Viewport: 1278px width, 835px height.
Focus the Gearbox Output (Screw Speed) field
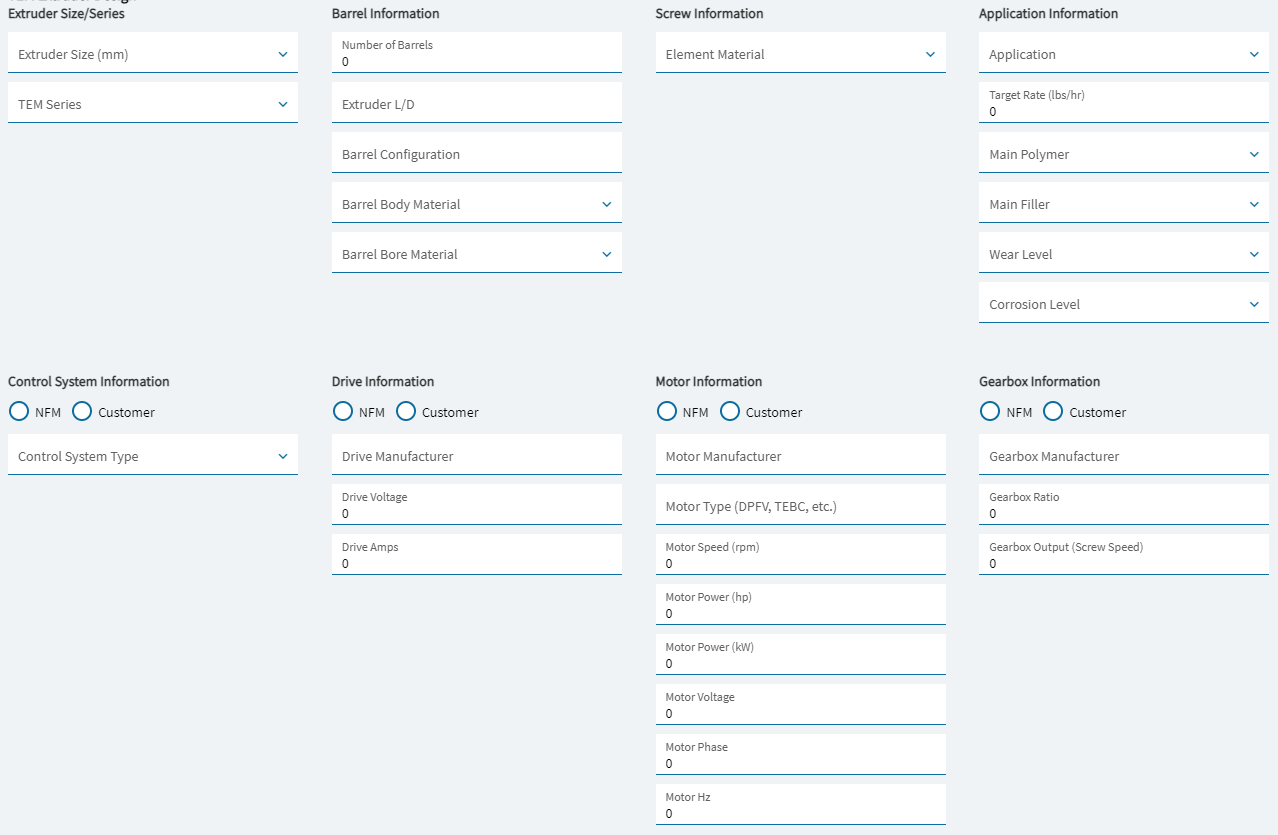coord(1124,555)
